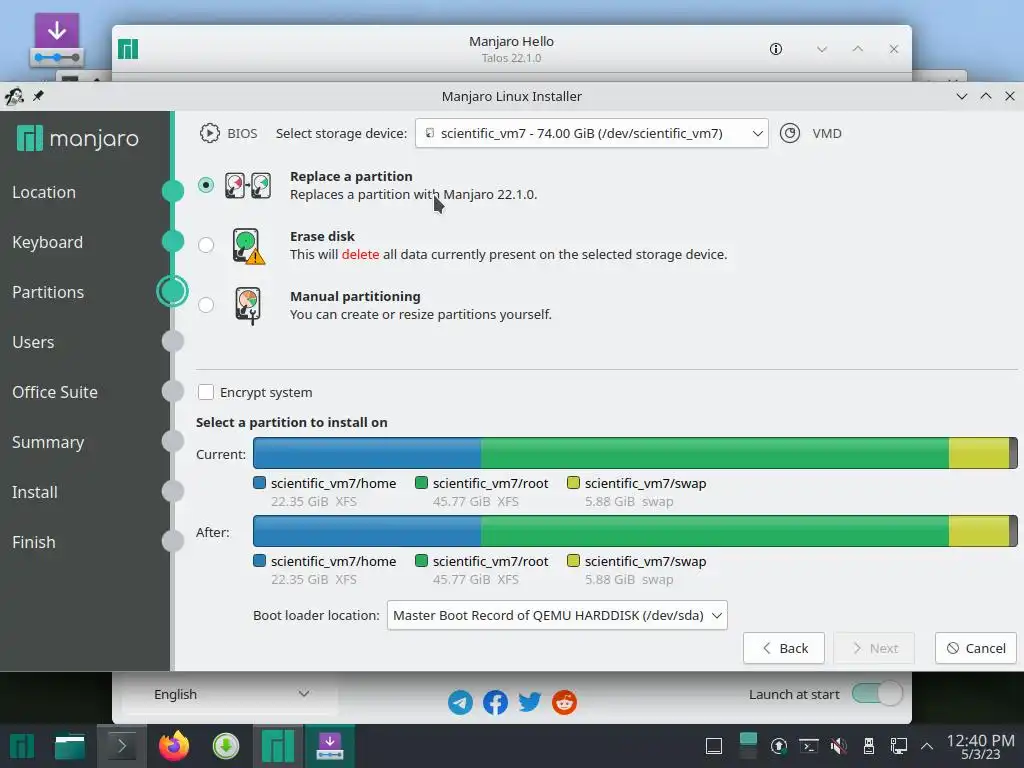Click scientific_vm7/swap legend under After
Screen dimensions: 1024x768
(x=637, y=561)
